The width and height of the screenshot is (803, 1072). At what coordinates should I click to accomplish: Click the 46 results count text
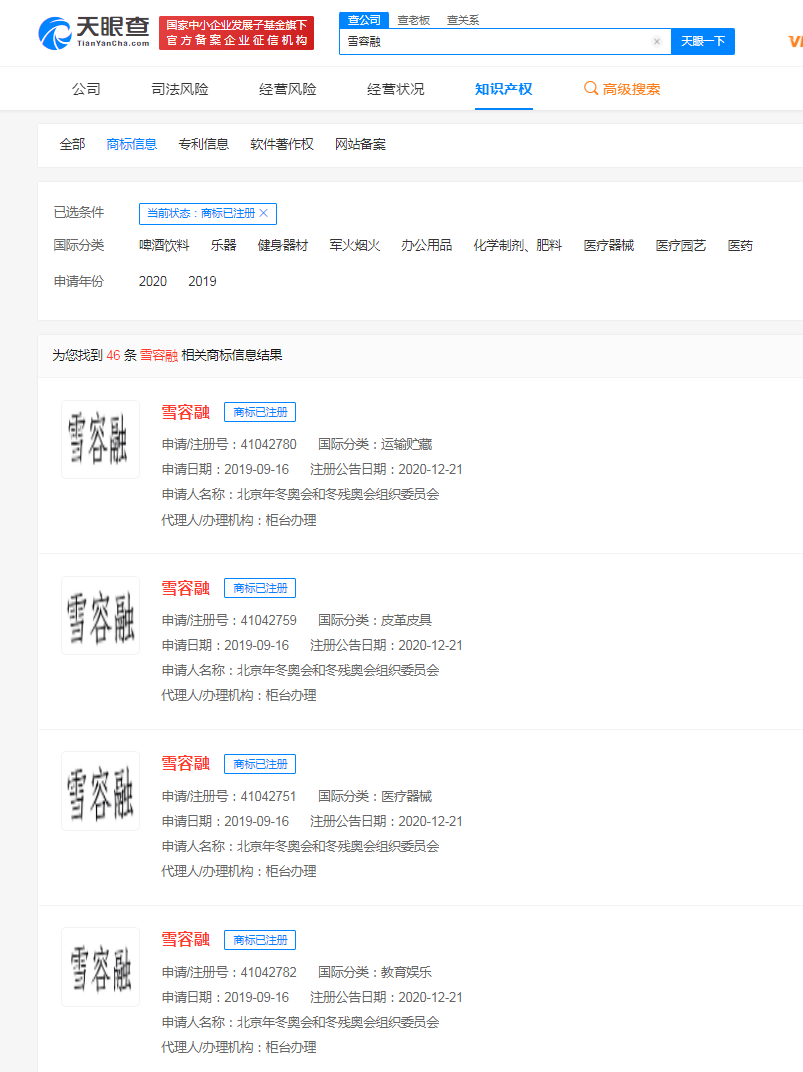coord(113,356)
